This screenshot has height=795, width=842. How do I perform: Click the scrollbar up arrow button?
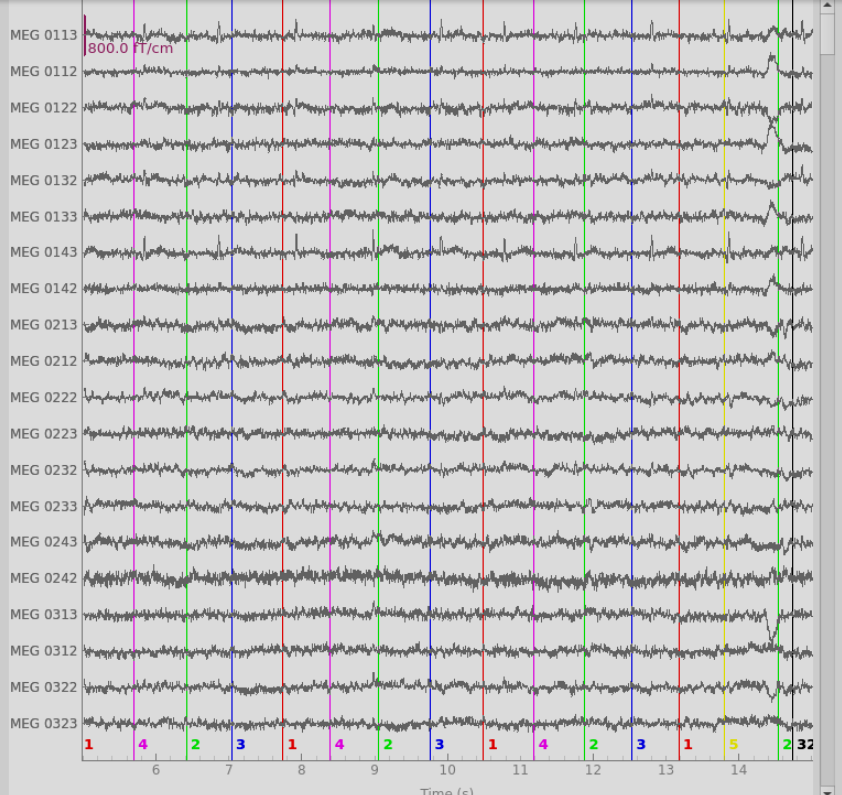827,5
